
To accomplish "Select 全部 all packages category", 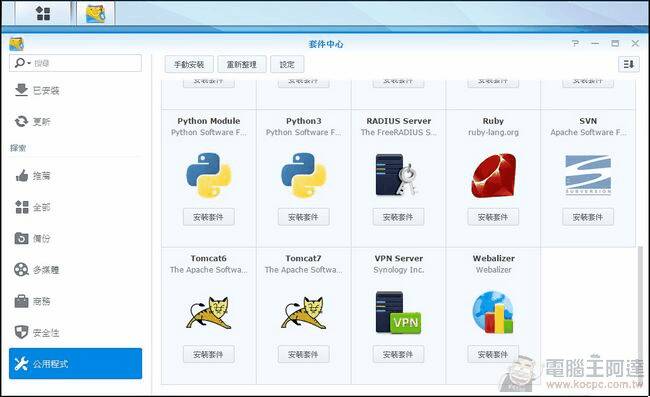I will (75, 207).
